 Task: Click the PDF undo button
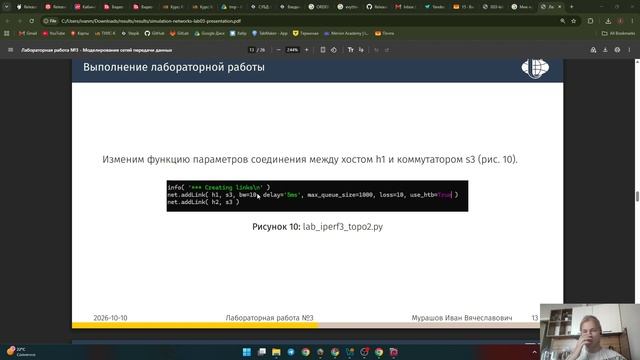point(376,50)
